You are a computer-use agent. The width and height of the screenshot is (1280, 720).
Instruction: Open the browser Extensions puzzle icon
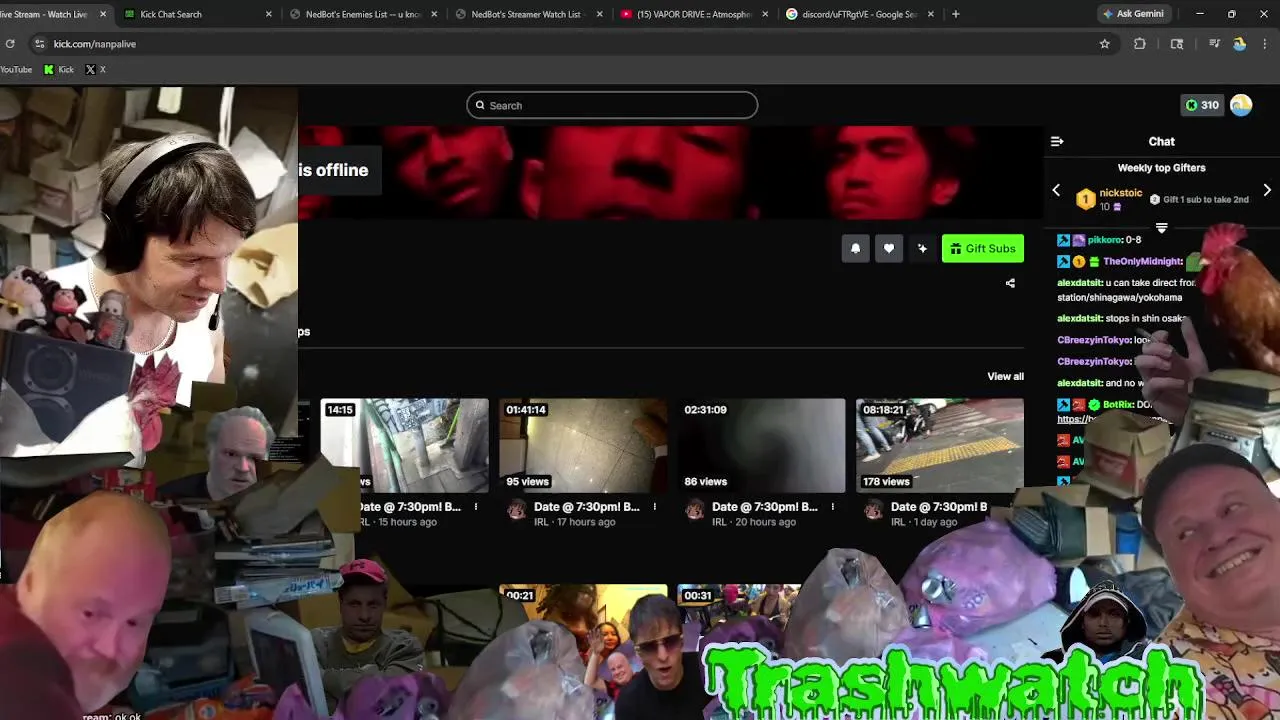[1140, 44]
